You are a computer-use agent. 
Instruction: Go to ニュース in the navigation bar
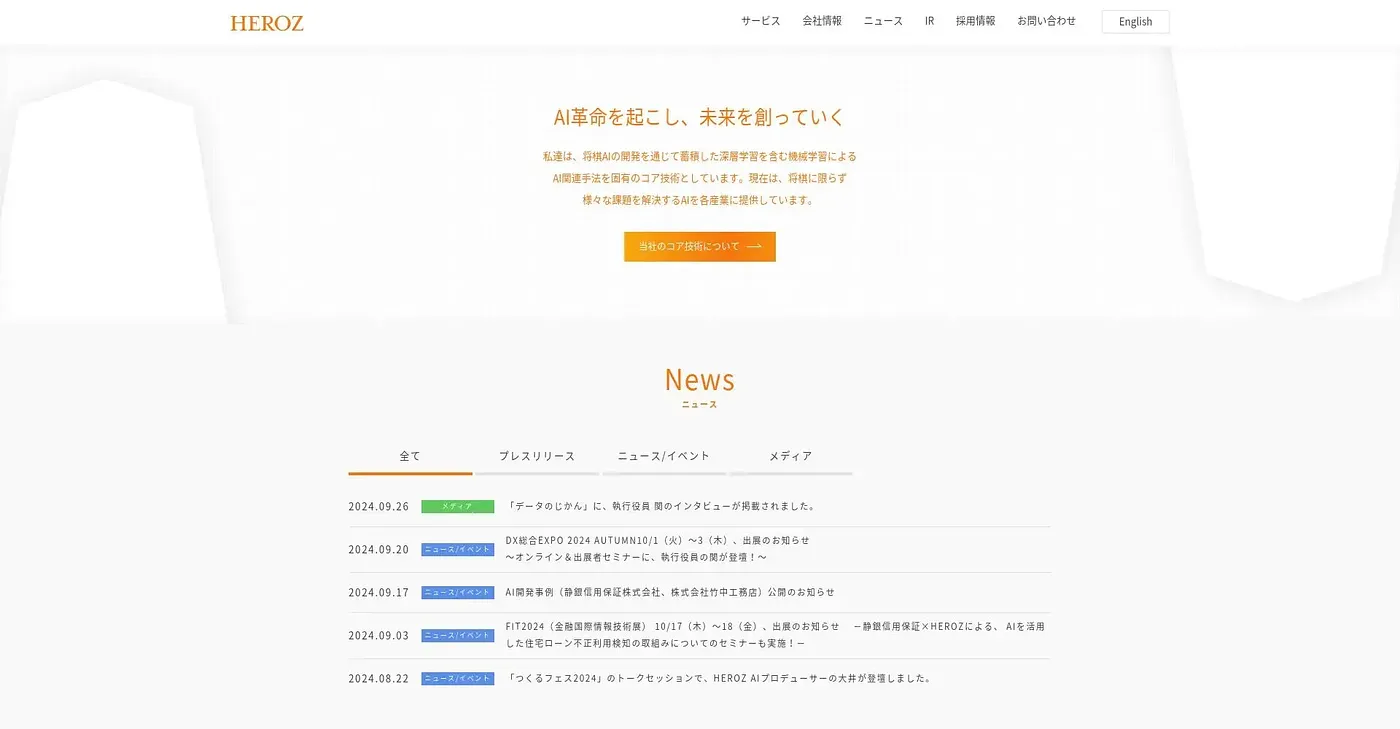883,21
